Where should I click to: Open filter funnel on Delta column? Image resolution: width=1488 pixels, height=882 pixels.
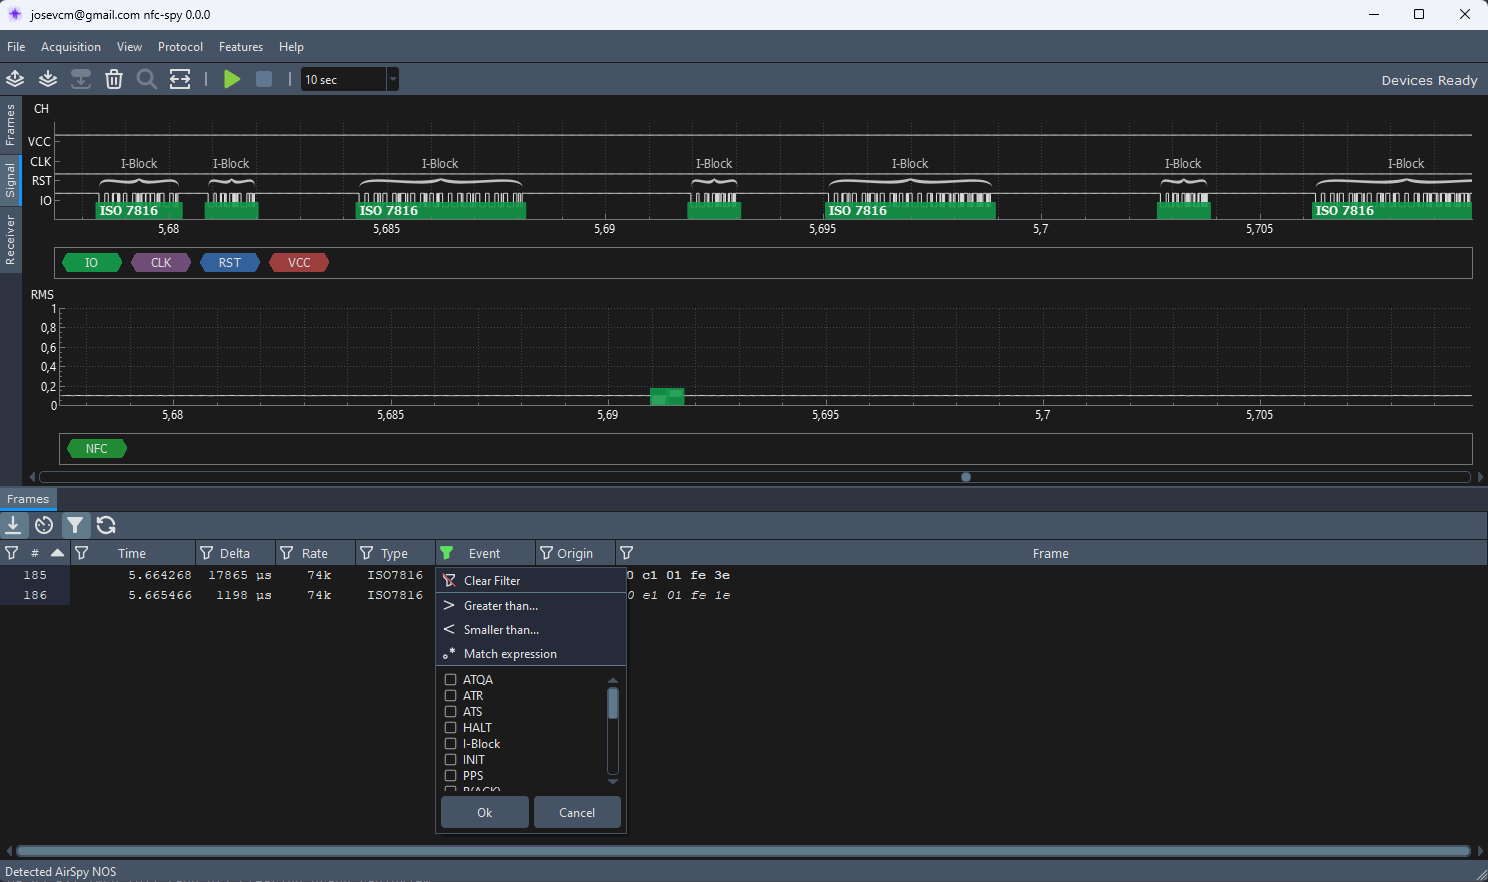click(207, 553)
